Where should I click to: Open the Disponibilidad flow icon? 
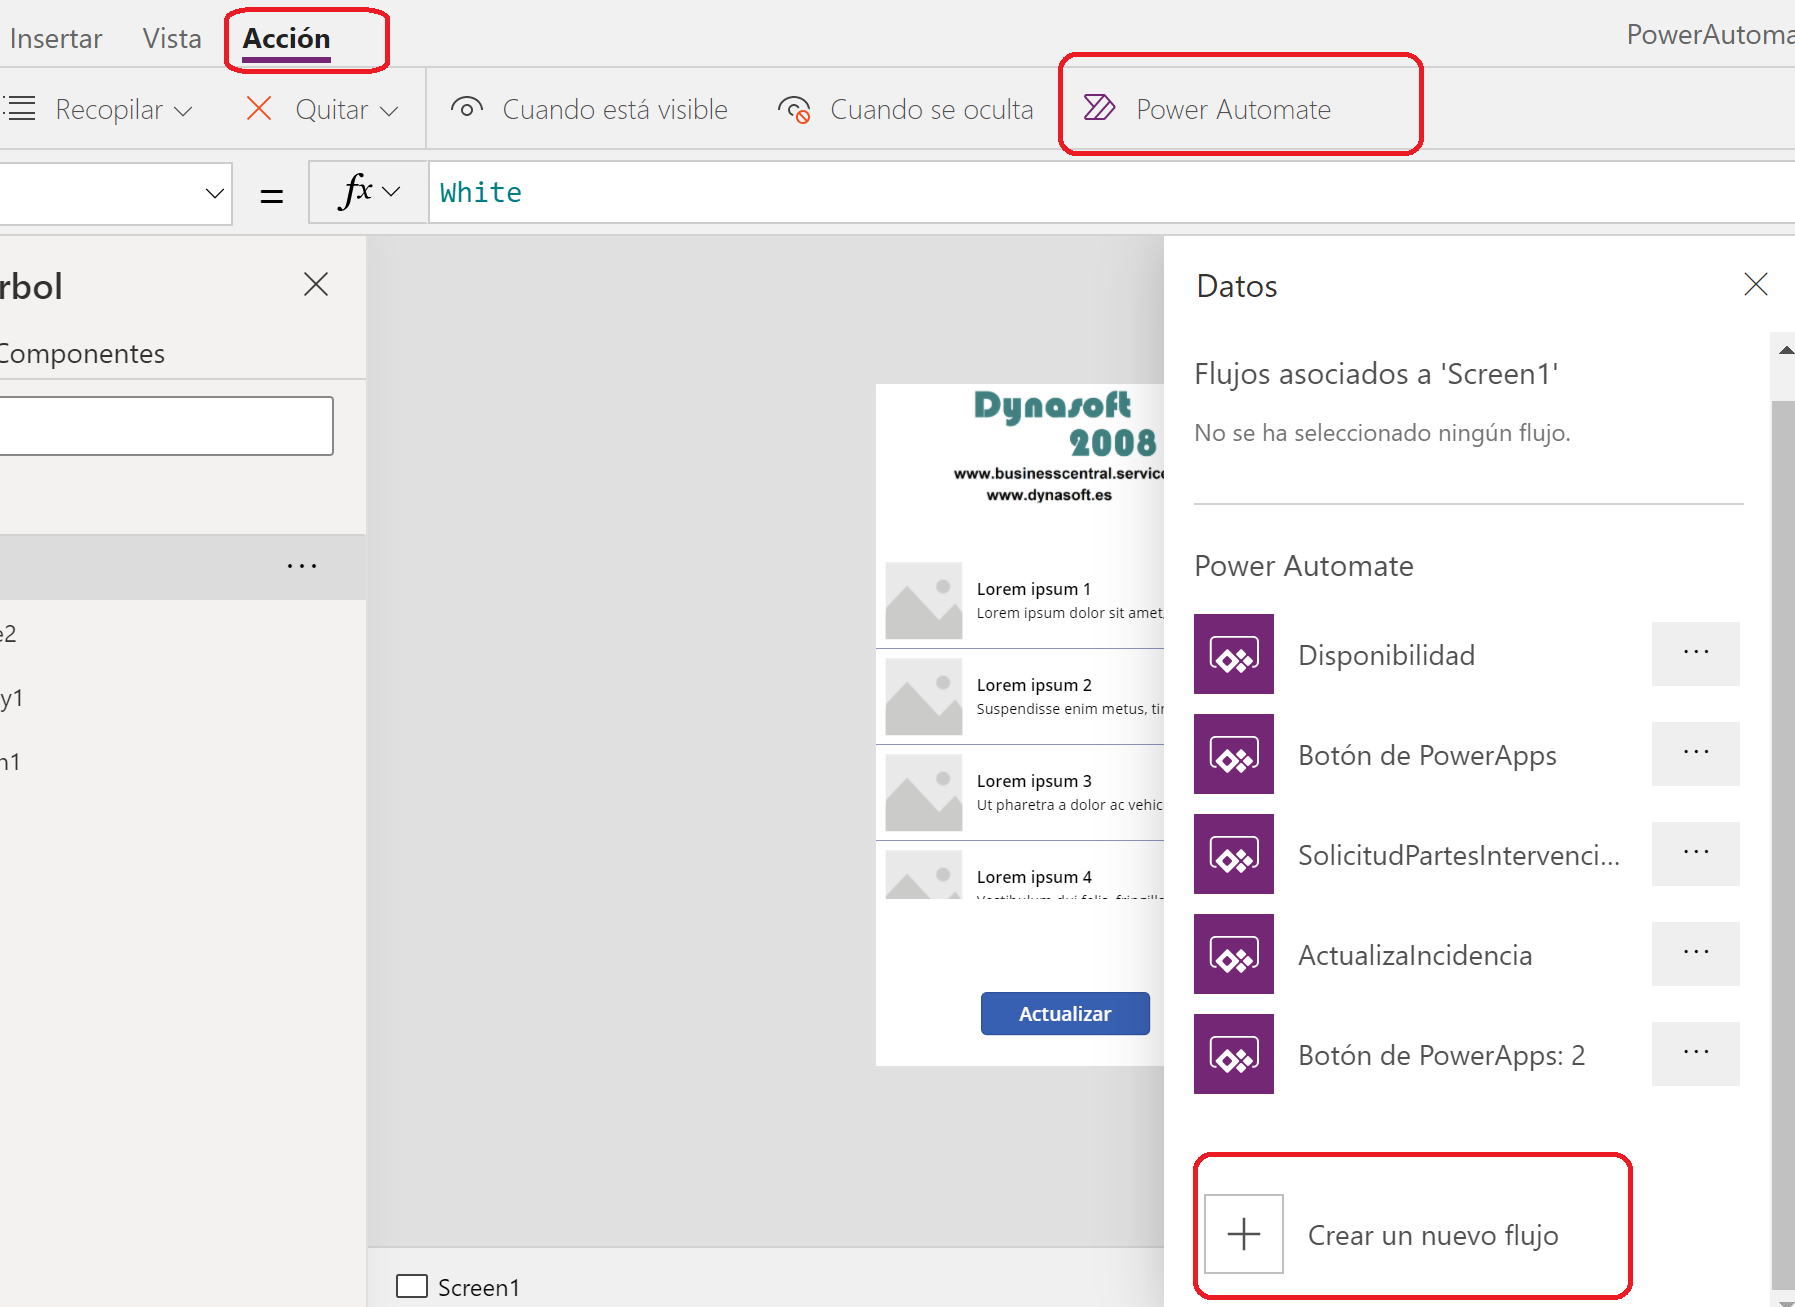tap(1233, 654)
